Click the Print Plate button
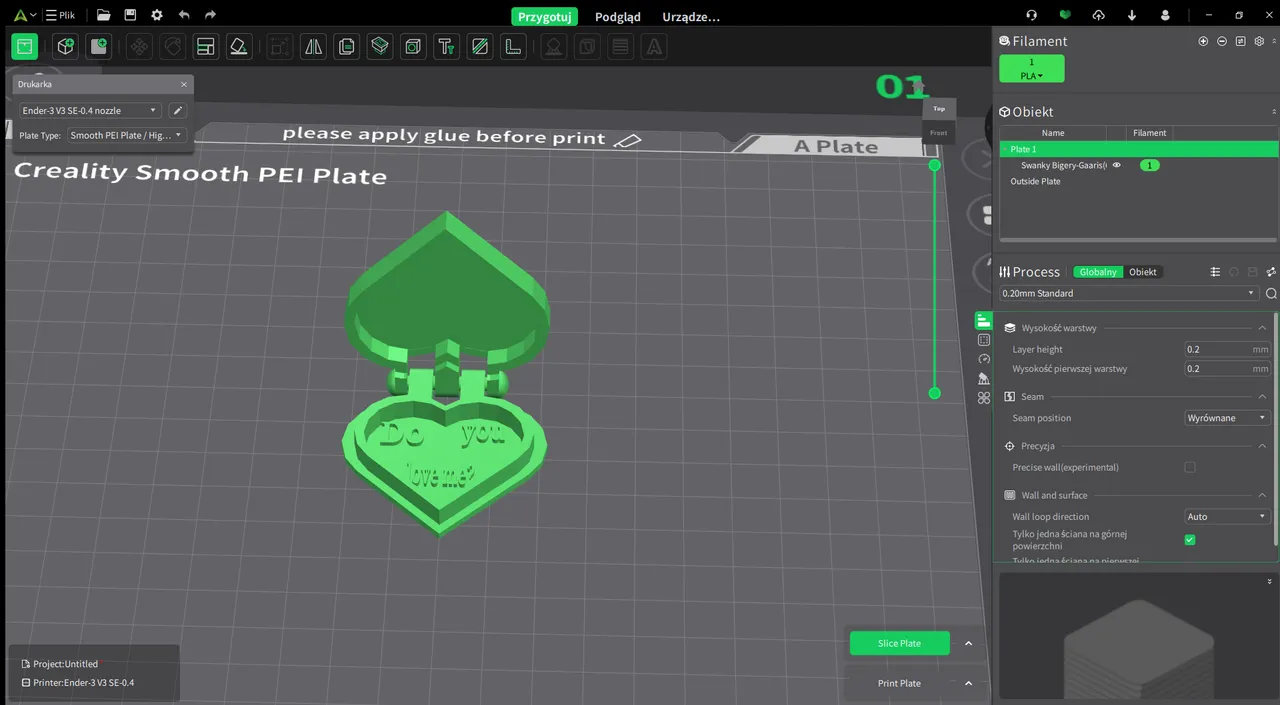The height and width of the screenshot is (705, 1280). tap(899, 683)
